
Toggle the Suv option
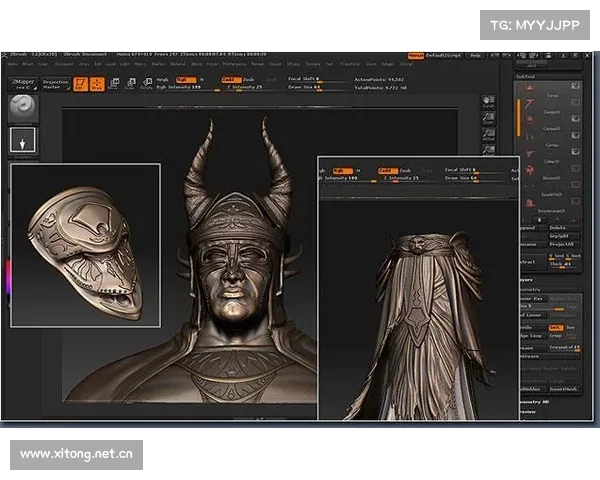[x=571, y=328]
